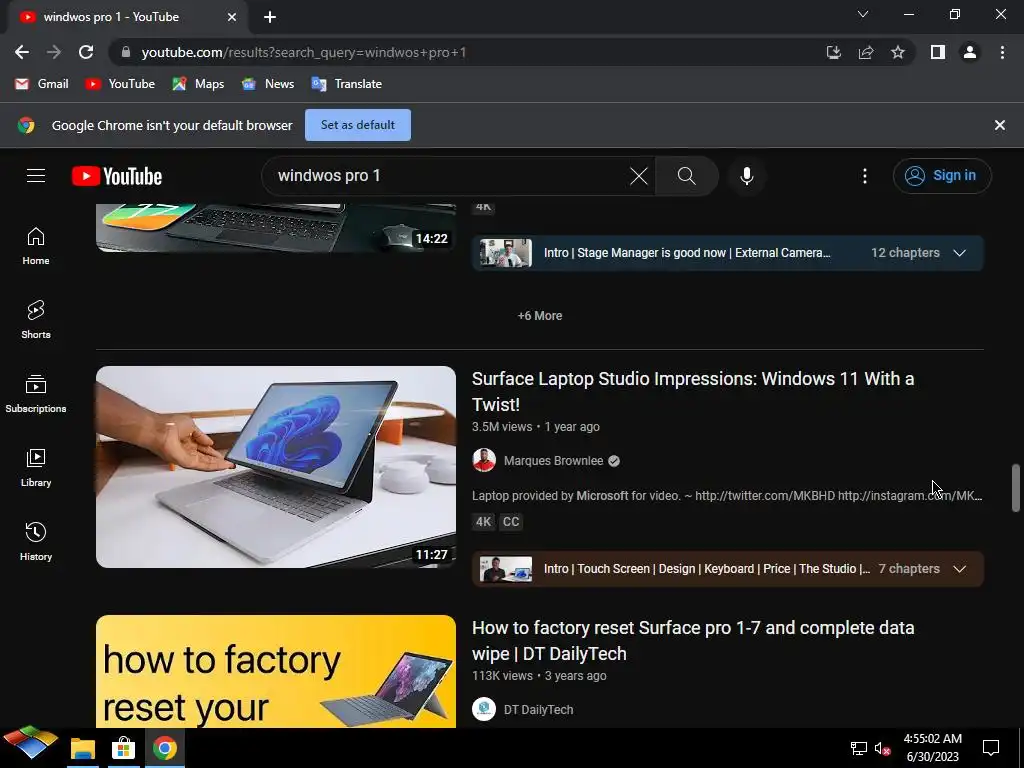This screenshot has height=768, width=1024.
Task: Click the muted volume tray icon
Action: [882, 748]
